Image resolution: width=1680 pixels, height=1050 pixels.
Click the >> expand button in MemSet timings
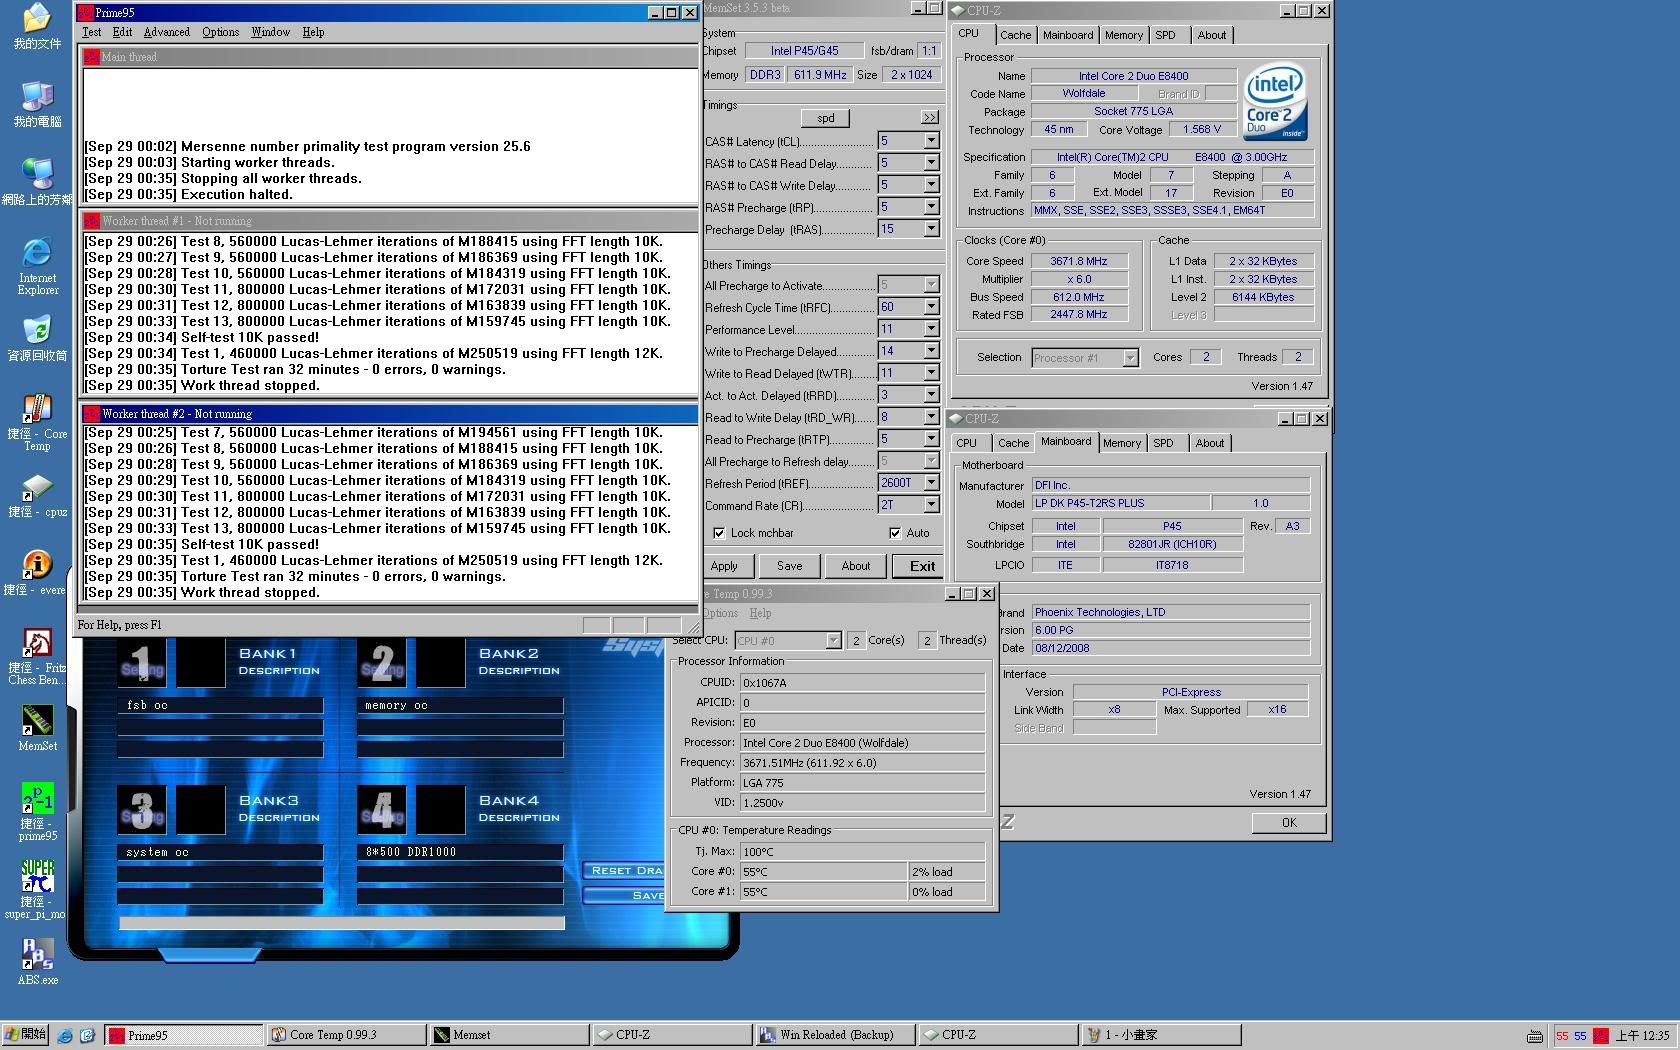click(x=929, y=118)
